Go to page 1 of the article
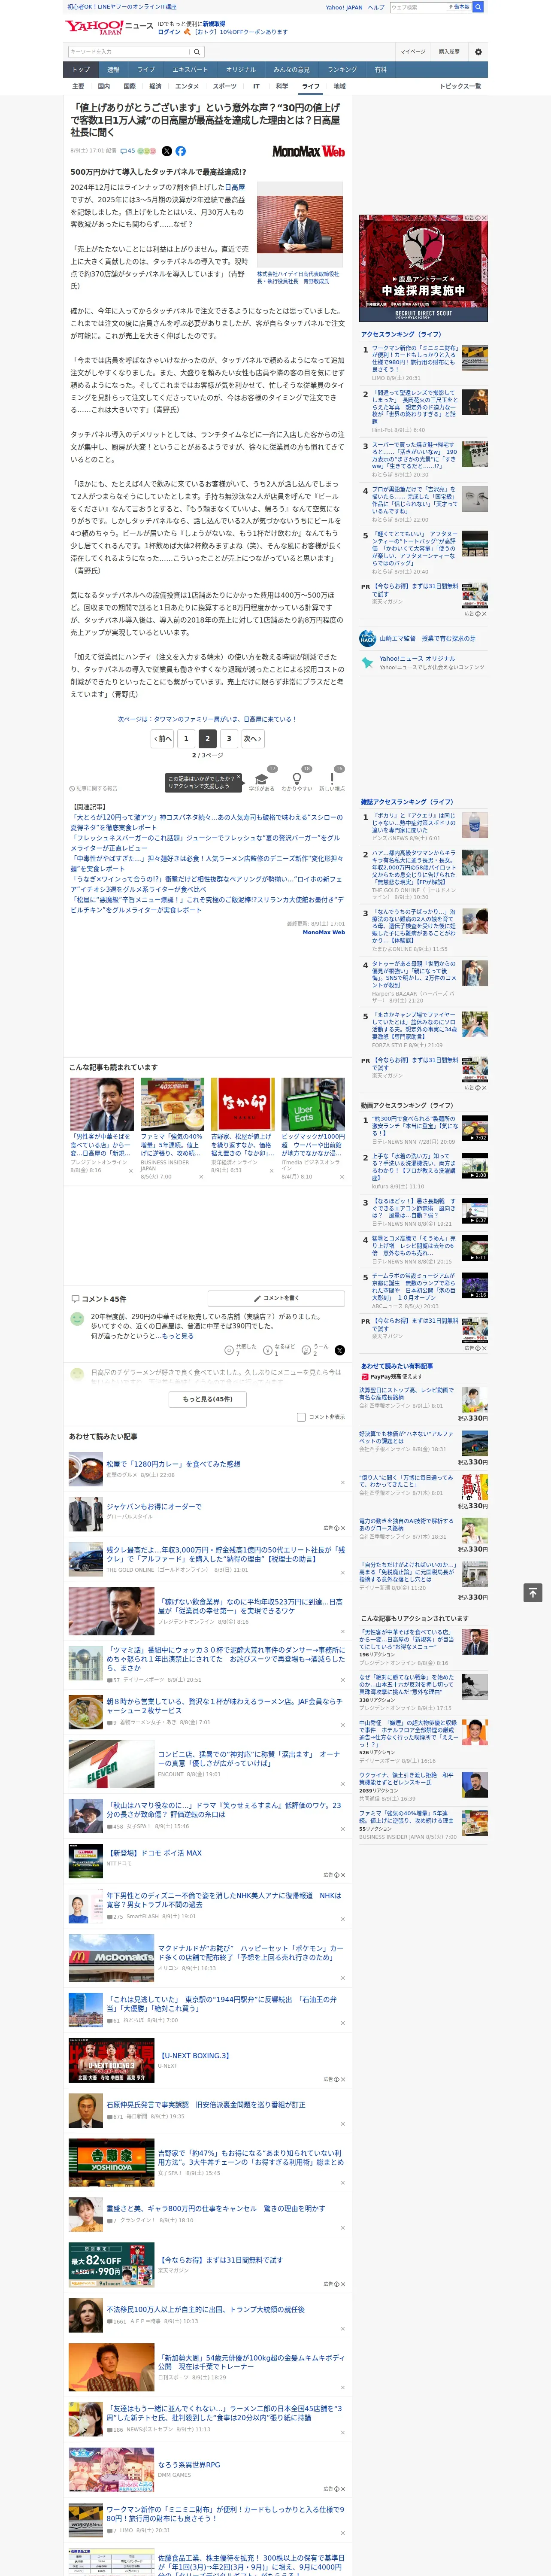The height and width of the screenshot is (2576, 551). click(x=186, y=738)
